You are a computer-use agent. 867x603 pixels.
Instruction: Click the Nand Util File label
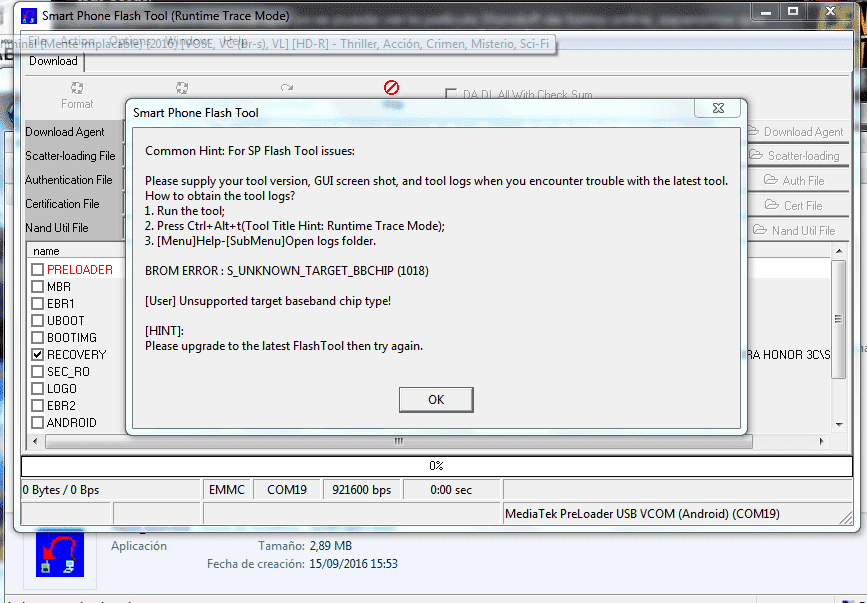pos(56,228)
